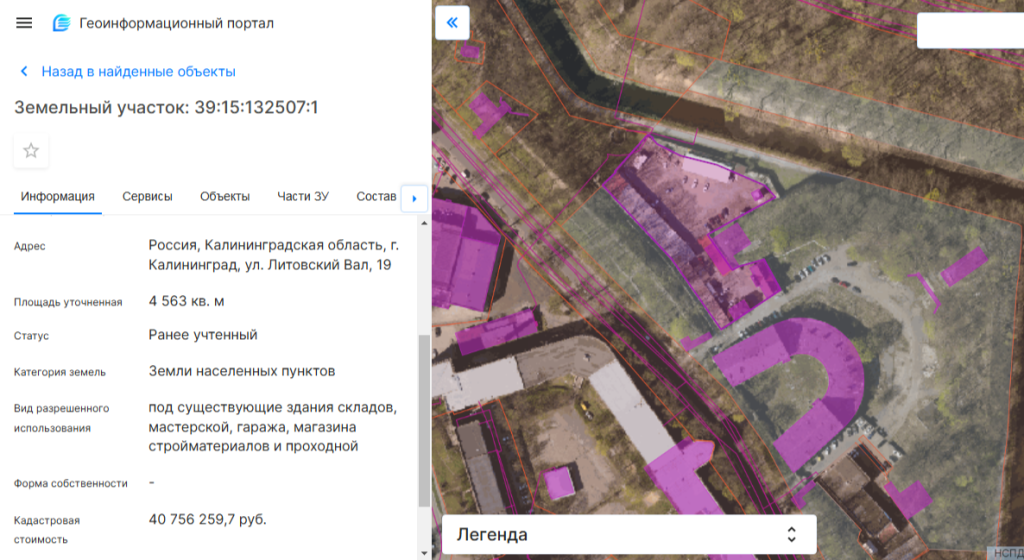Select the Части ЗУ tab
1024x560 pixels.
tap(303, 197)
